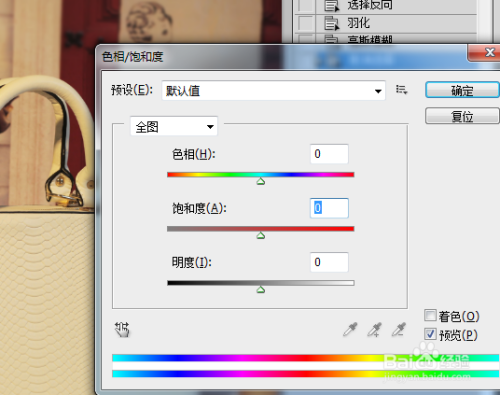The image size is (500, 395).
Task: Click the 明度(I) slider handle
Action: 261,290
